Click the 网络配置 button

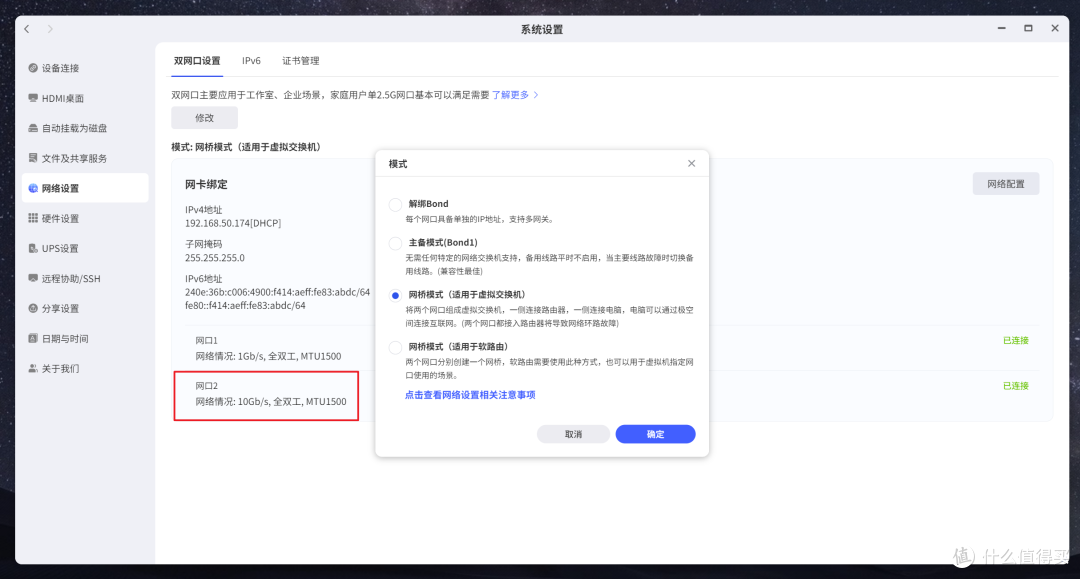(1006, 184)
